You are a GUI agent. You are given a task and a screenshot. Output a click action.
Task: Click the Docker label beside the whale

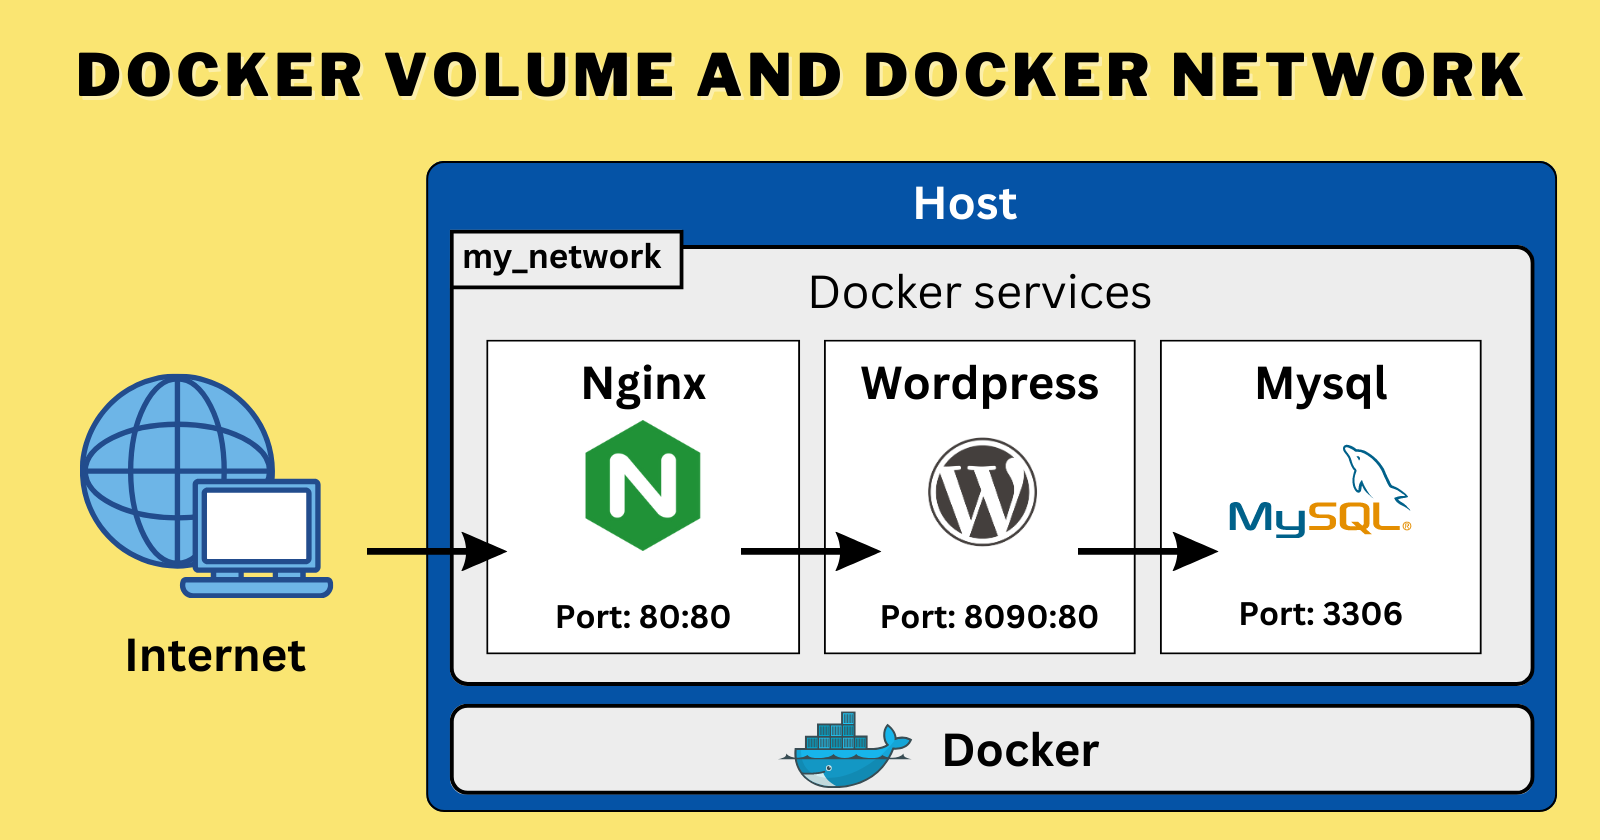pyautogui.click(x=1020, y=750)
